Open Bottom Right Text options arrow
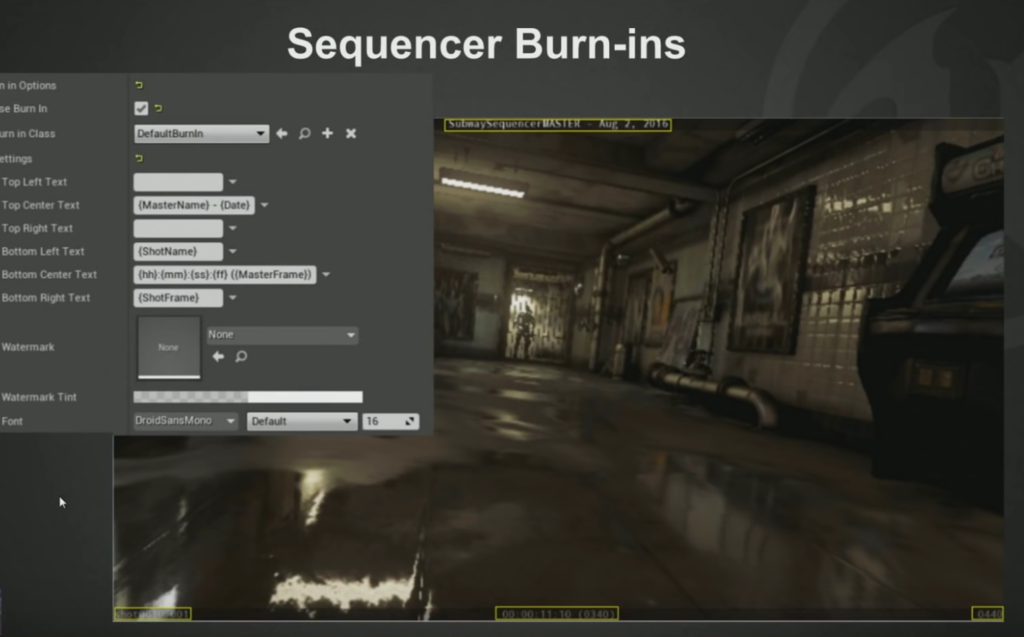The height and width of the screenshot is (637, 1024). pos(232,298)
